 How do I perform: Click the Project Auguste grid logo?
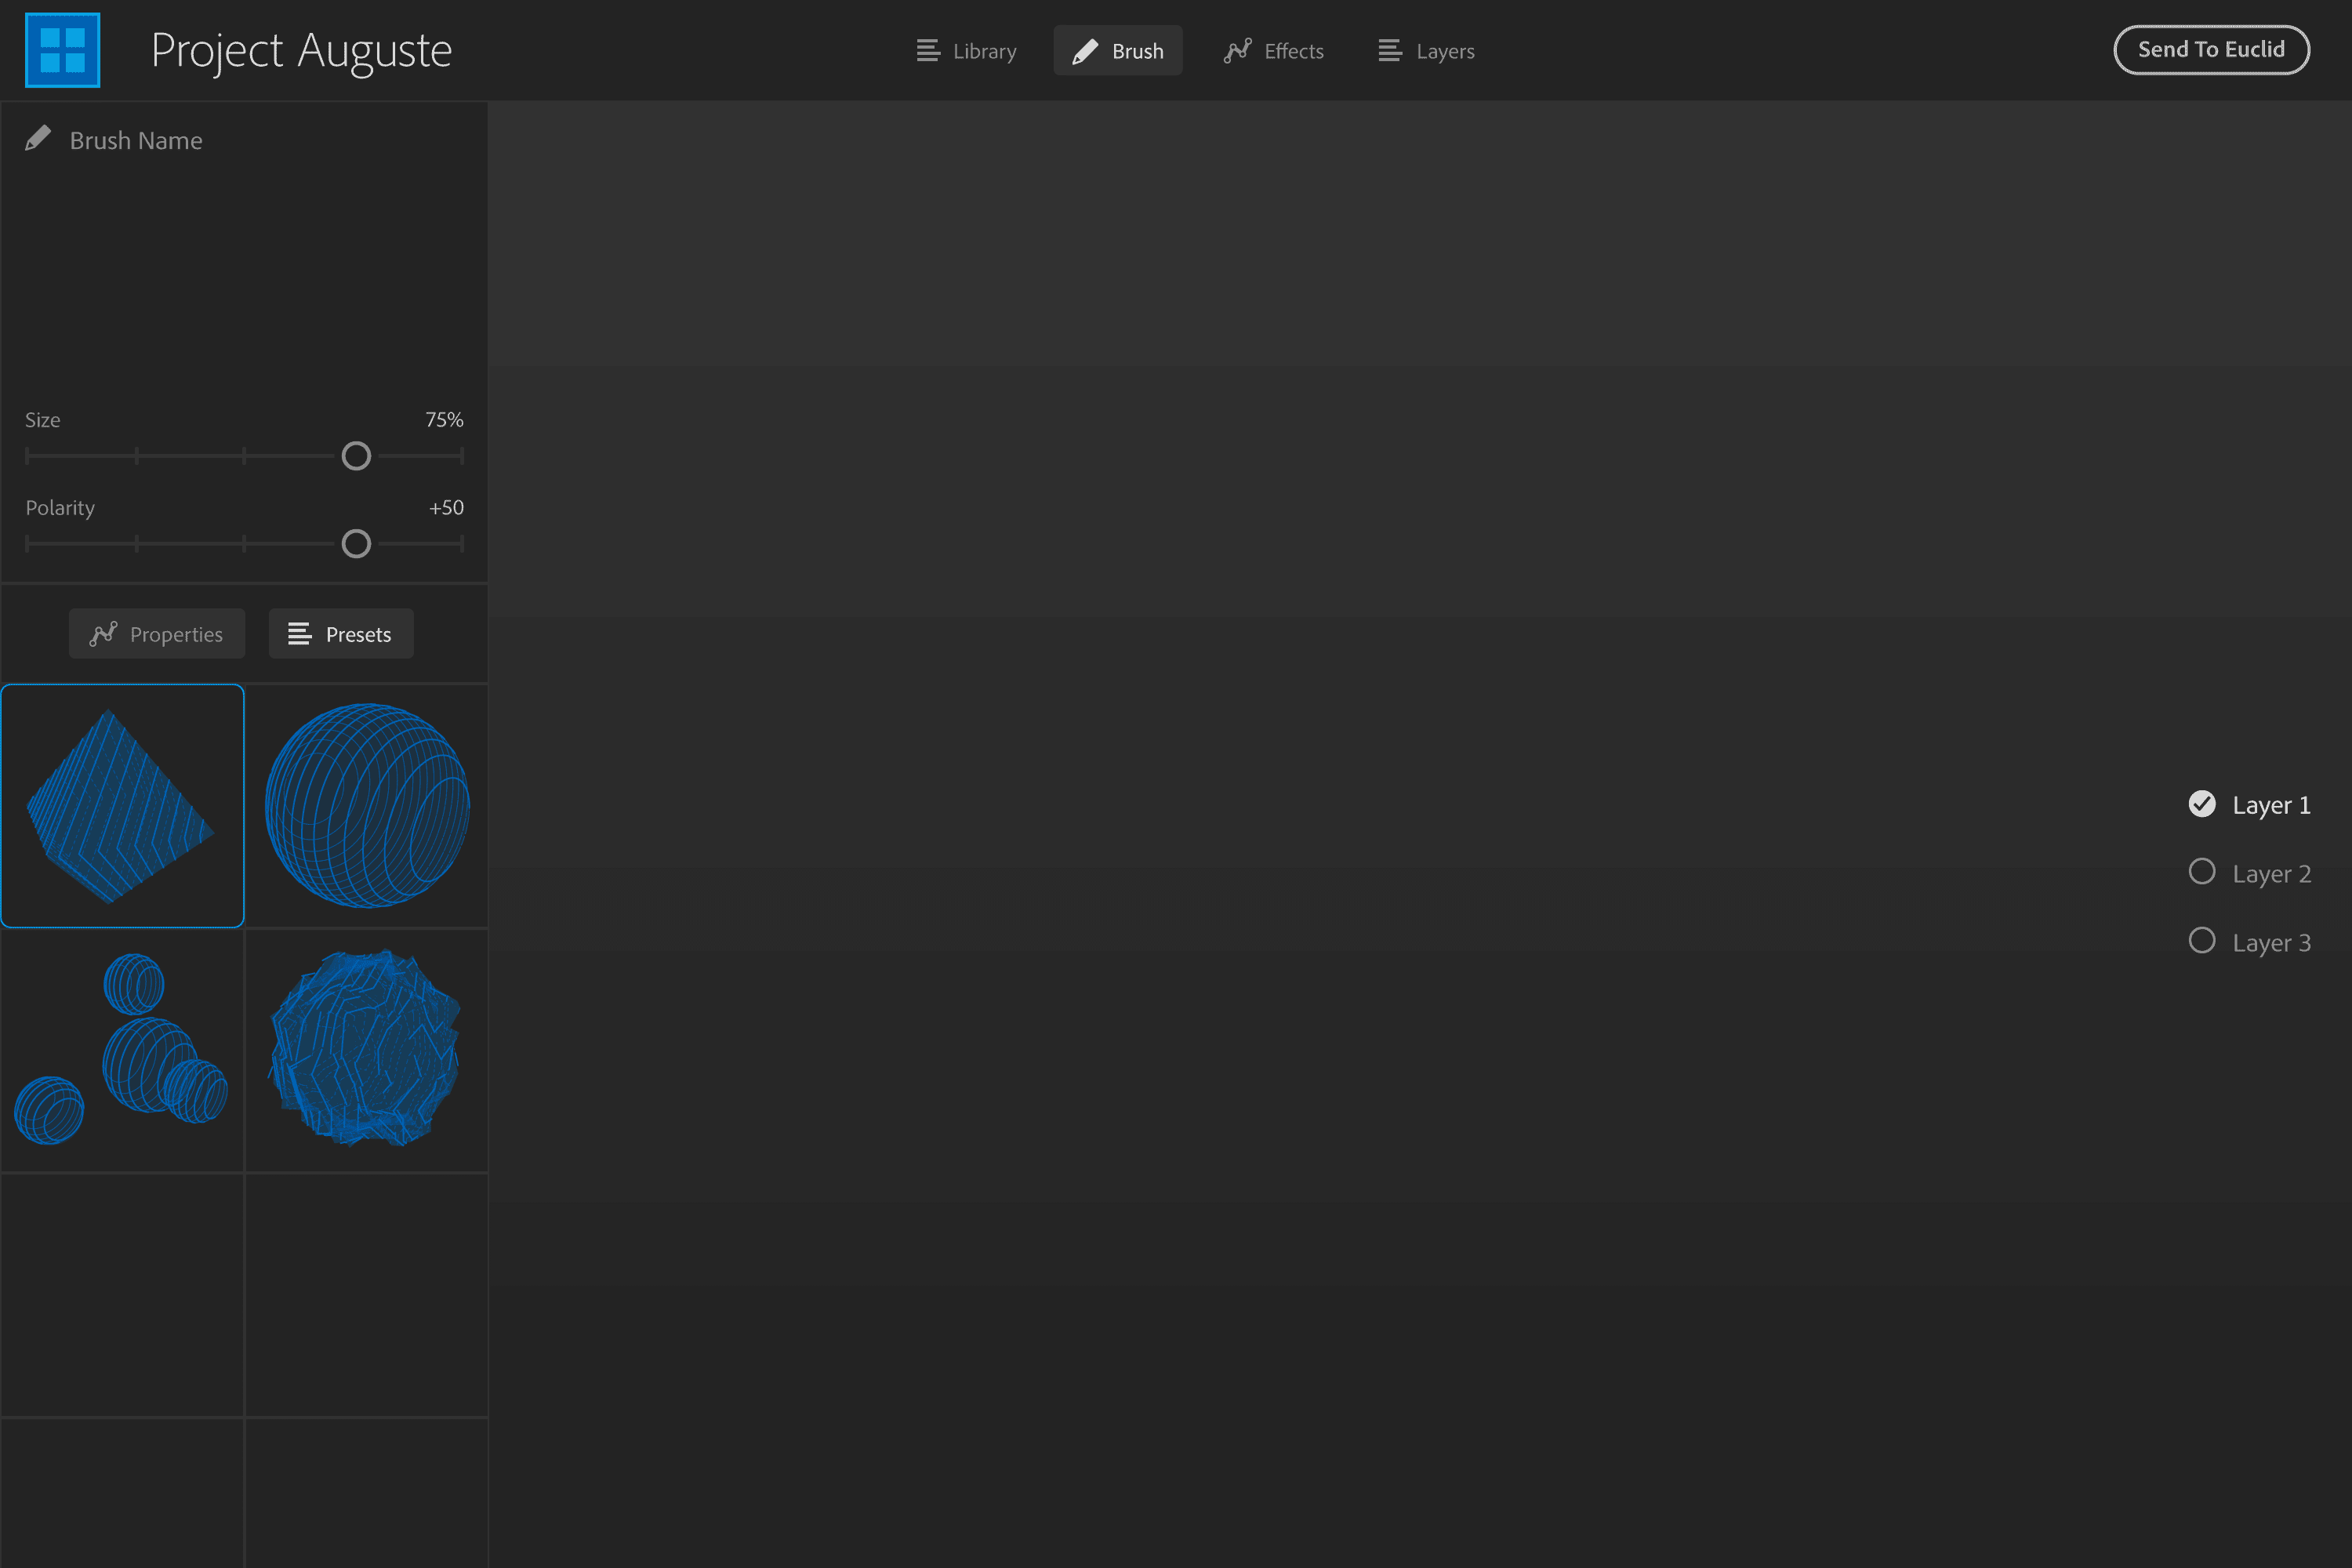[62, 49]
